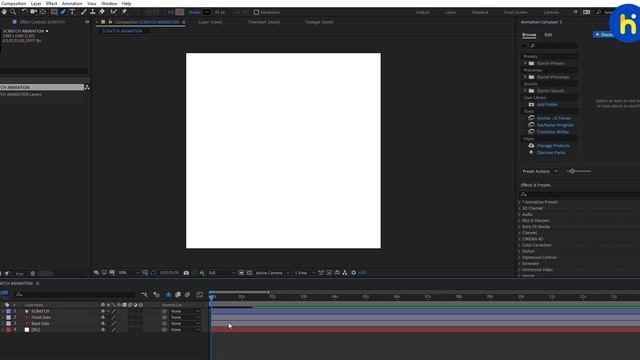Select the Rotation tool
Viewport: 640px width, 360px height.
click(x=24, y=12)
